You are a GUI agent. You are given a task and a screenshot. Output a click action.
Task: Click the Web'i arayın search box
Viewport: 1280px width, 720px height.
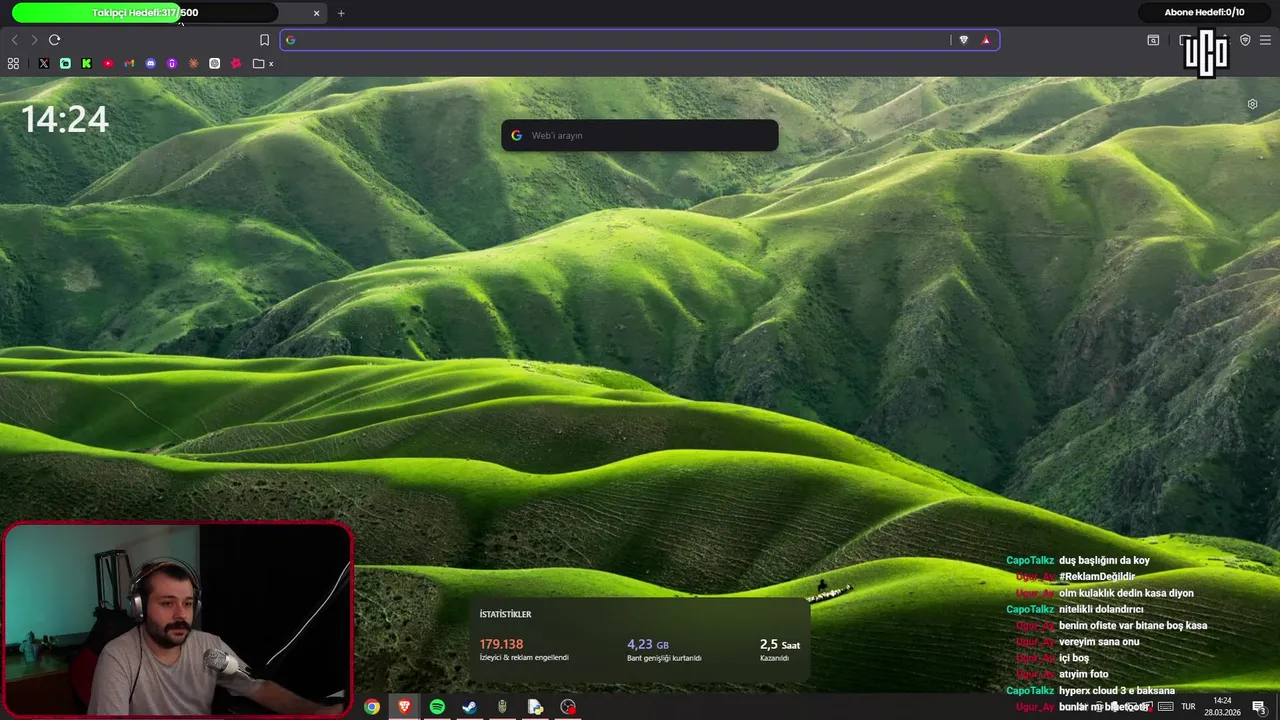[640, 135]
